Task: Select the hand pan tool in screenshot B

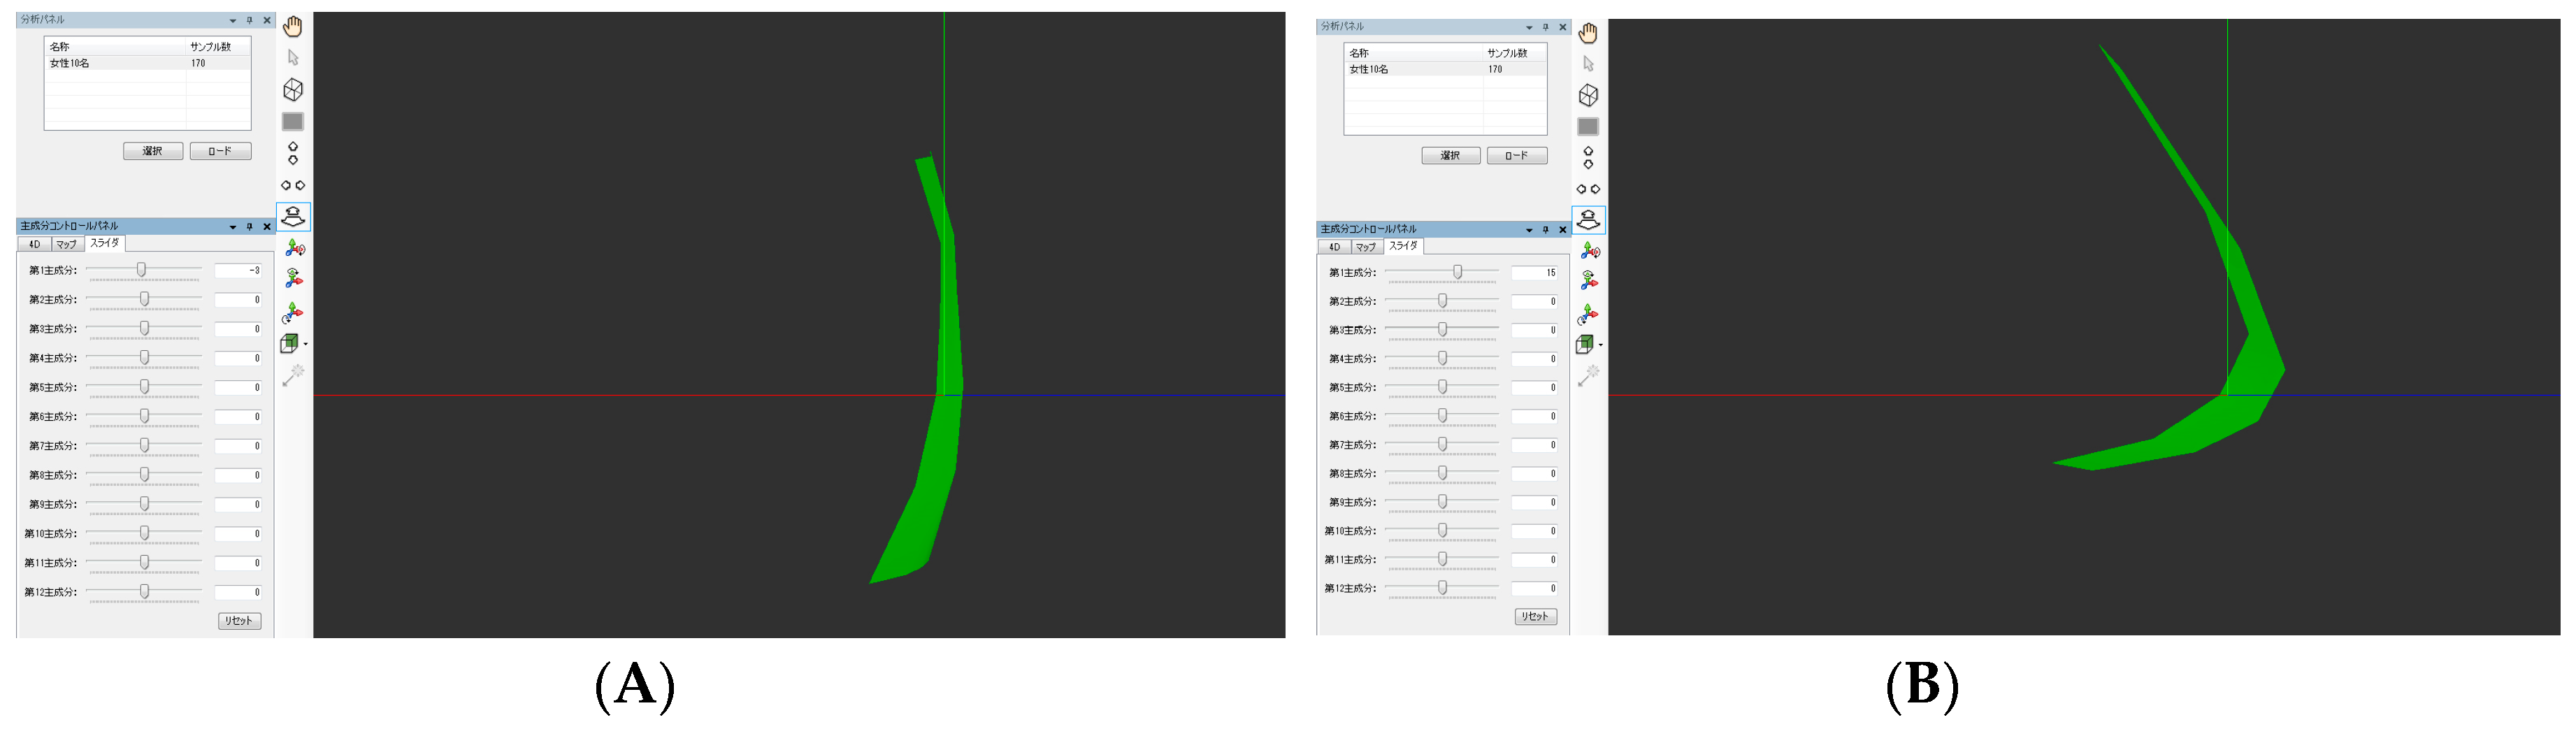Action: coord(1588,33)
